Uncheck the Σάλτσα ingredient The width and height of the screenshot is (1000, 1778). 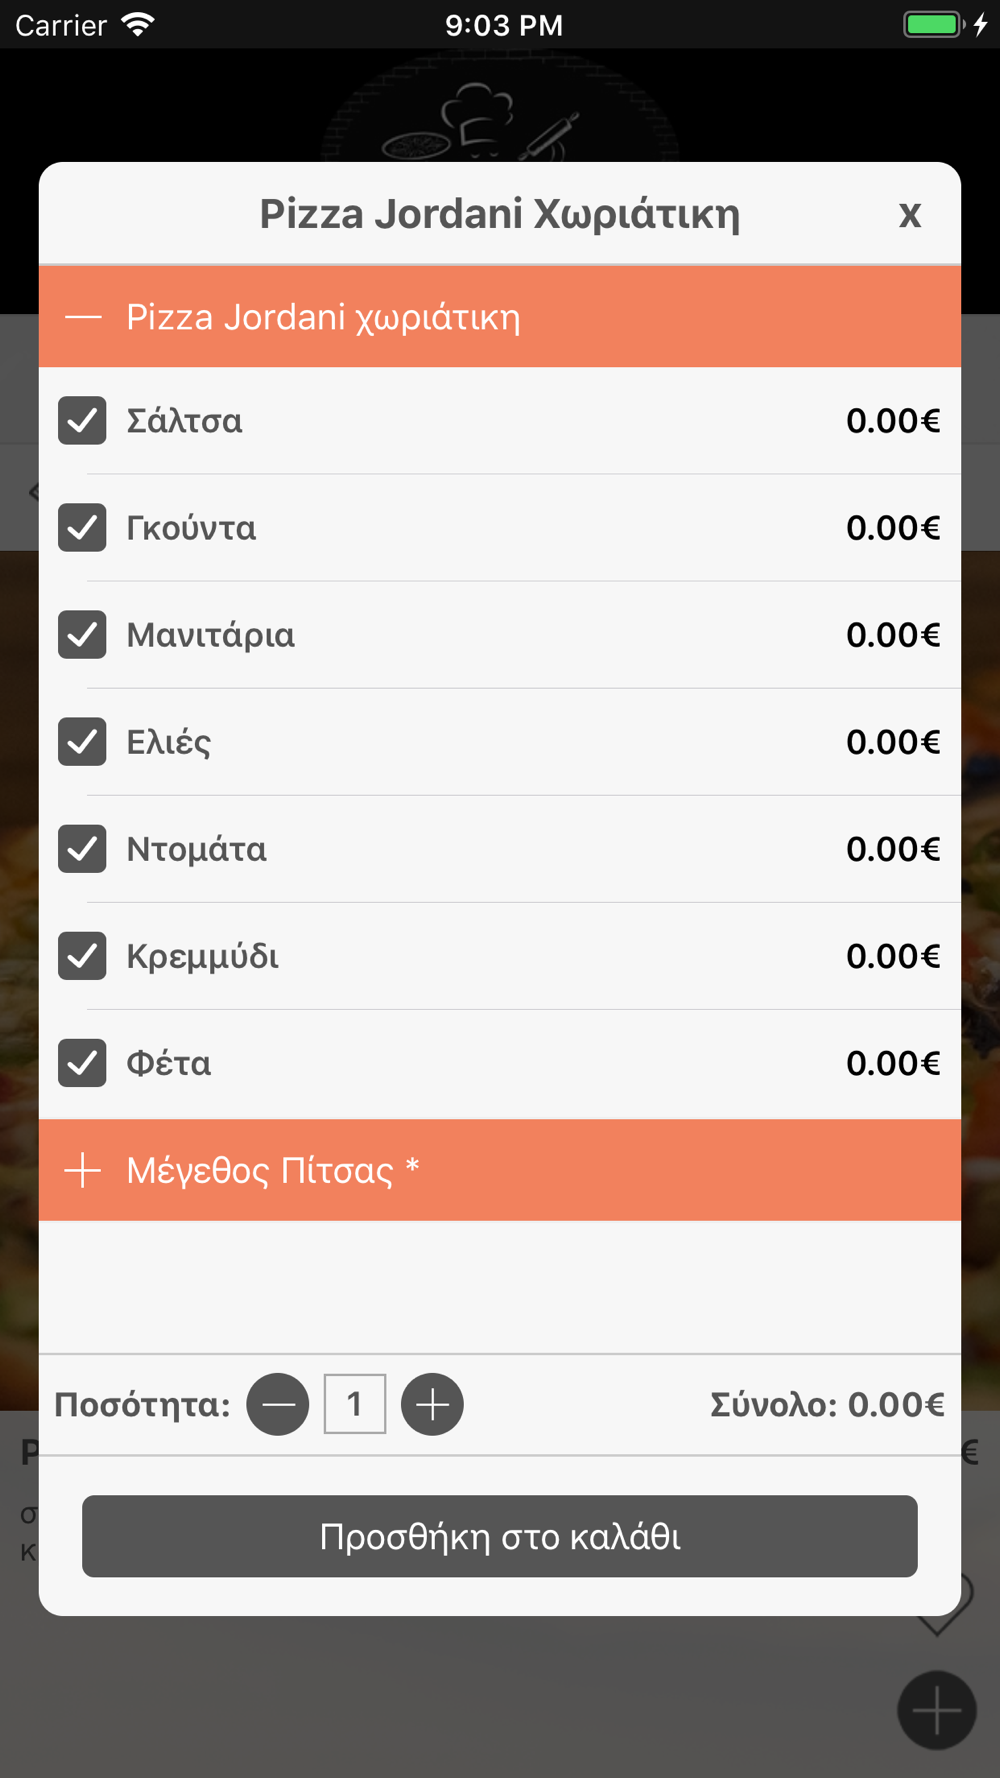82,420
